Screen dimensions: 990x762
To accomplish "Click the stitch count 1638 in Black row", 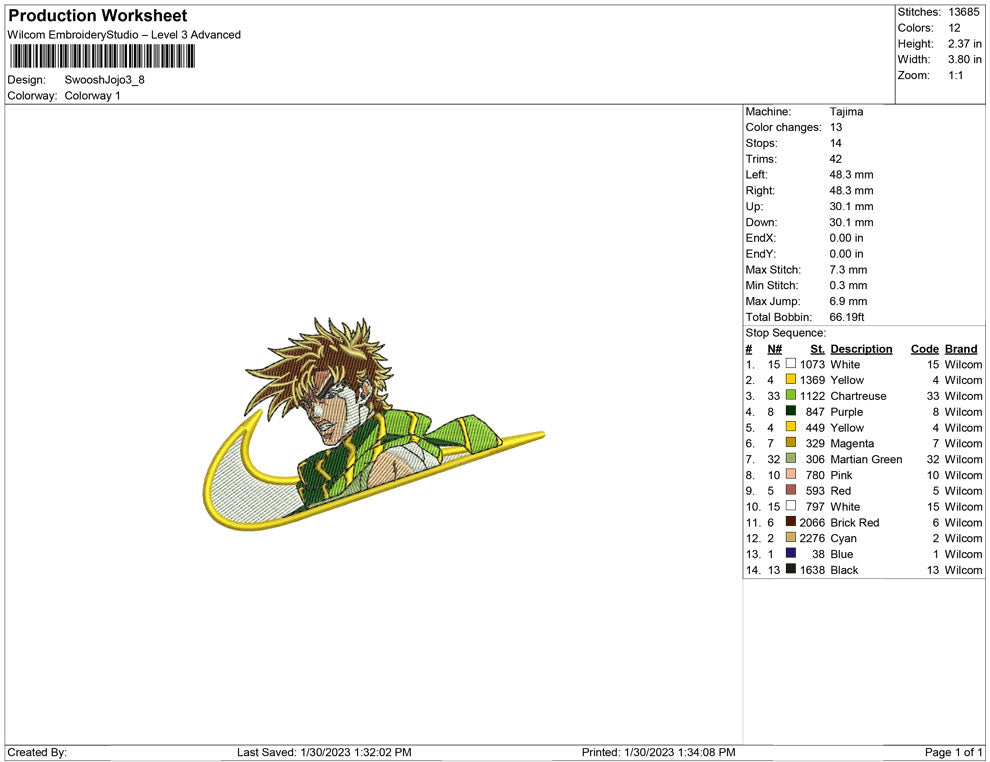I will (x=812, y=570).
